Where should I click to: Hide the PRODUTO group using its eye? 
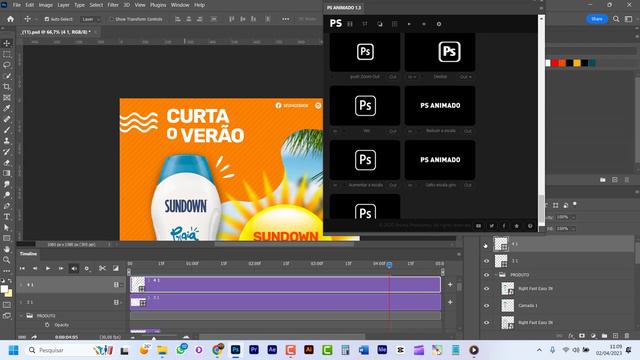[486, 275]
